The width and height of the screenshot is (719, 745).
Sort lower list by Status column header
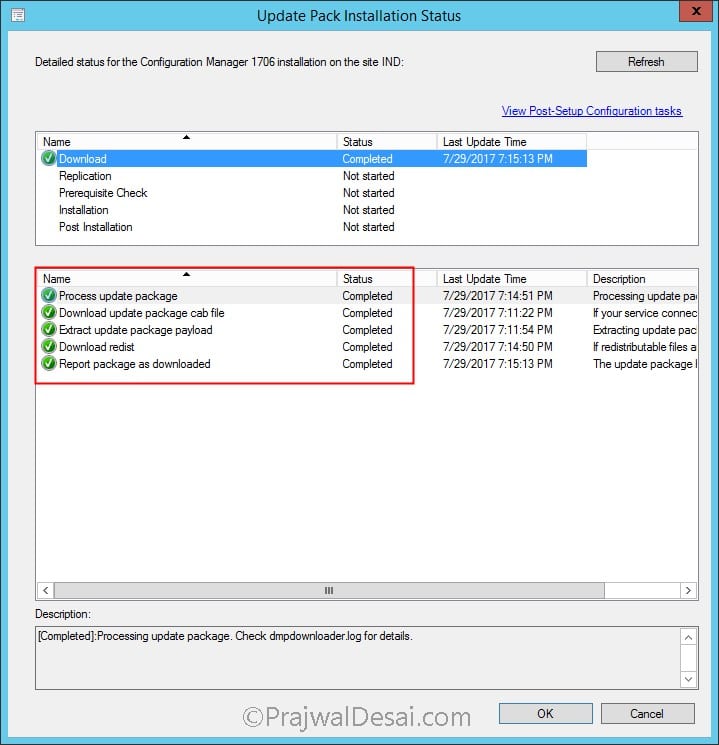tap(387, 278)
